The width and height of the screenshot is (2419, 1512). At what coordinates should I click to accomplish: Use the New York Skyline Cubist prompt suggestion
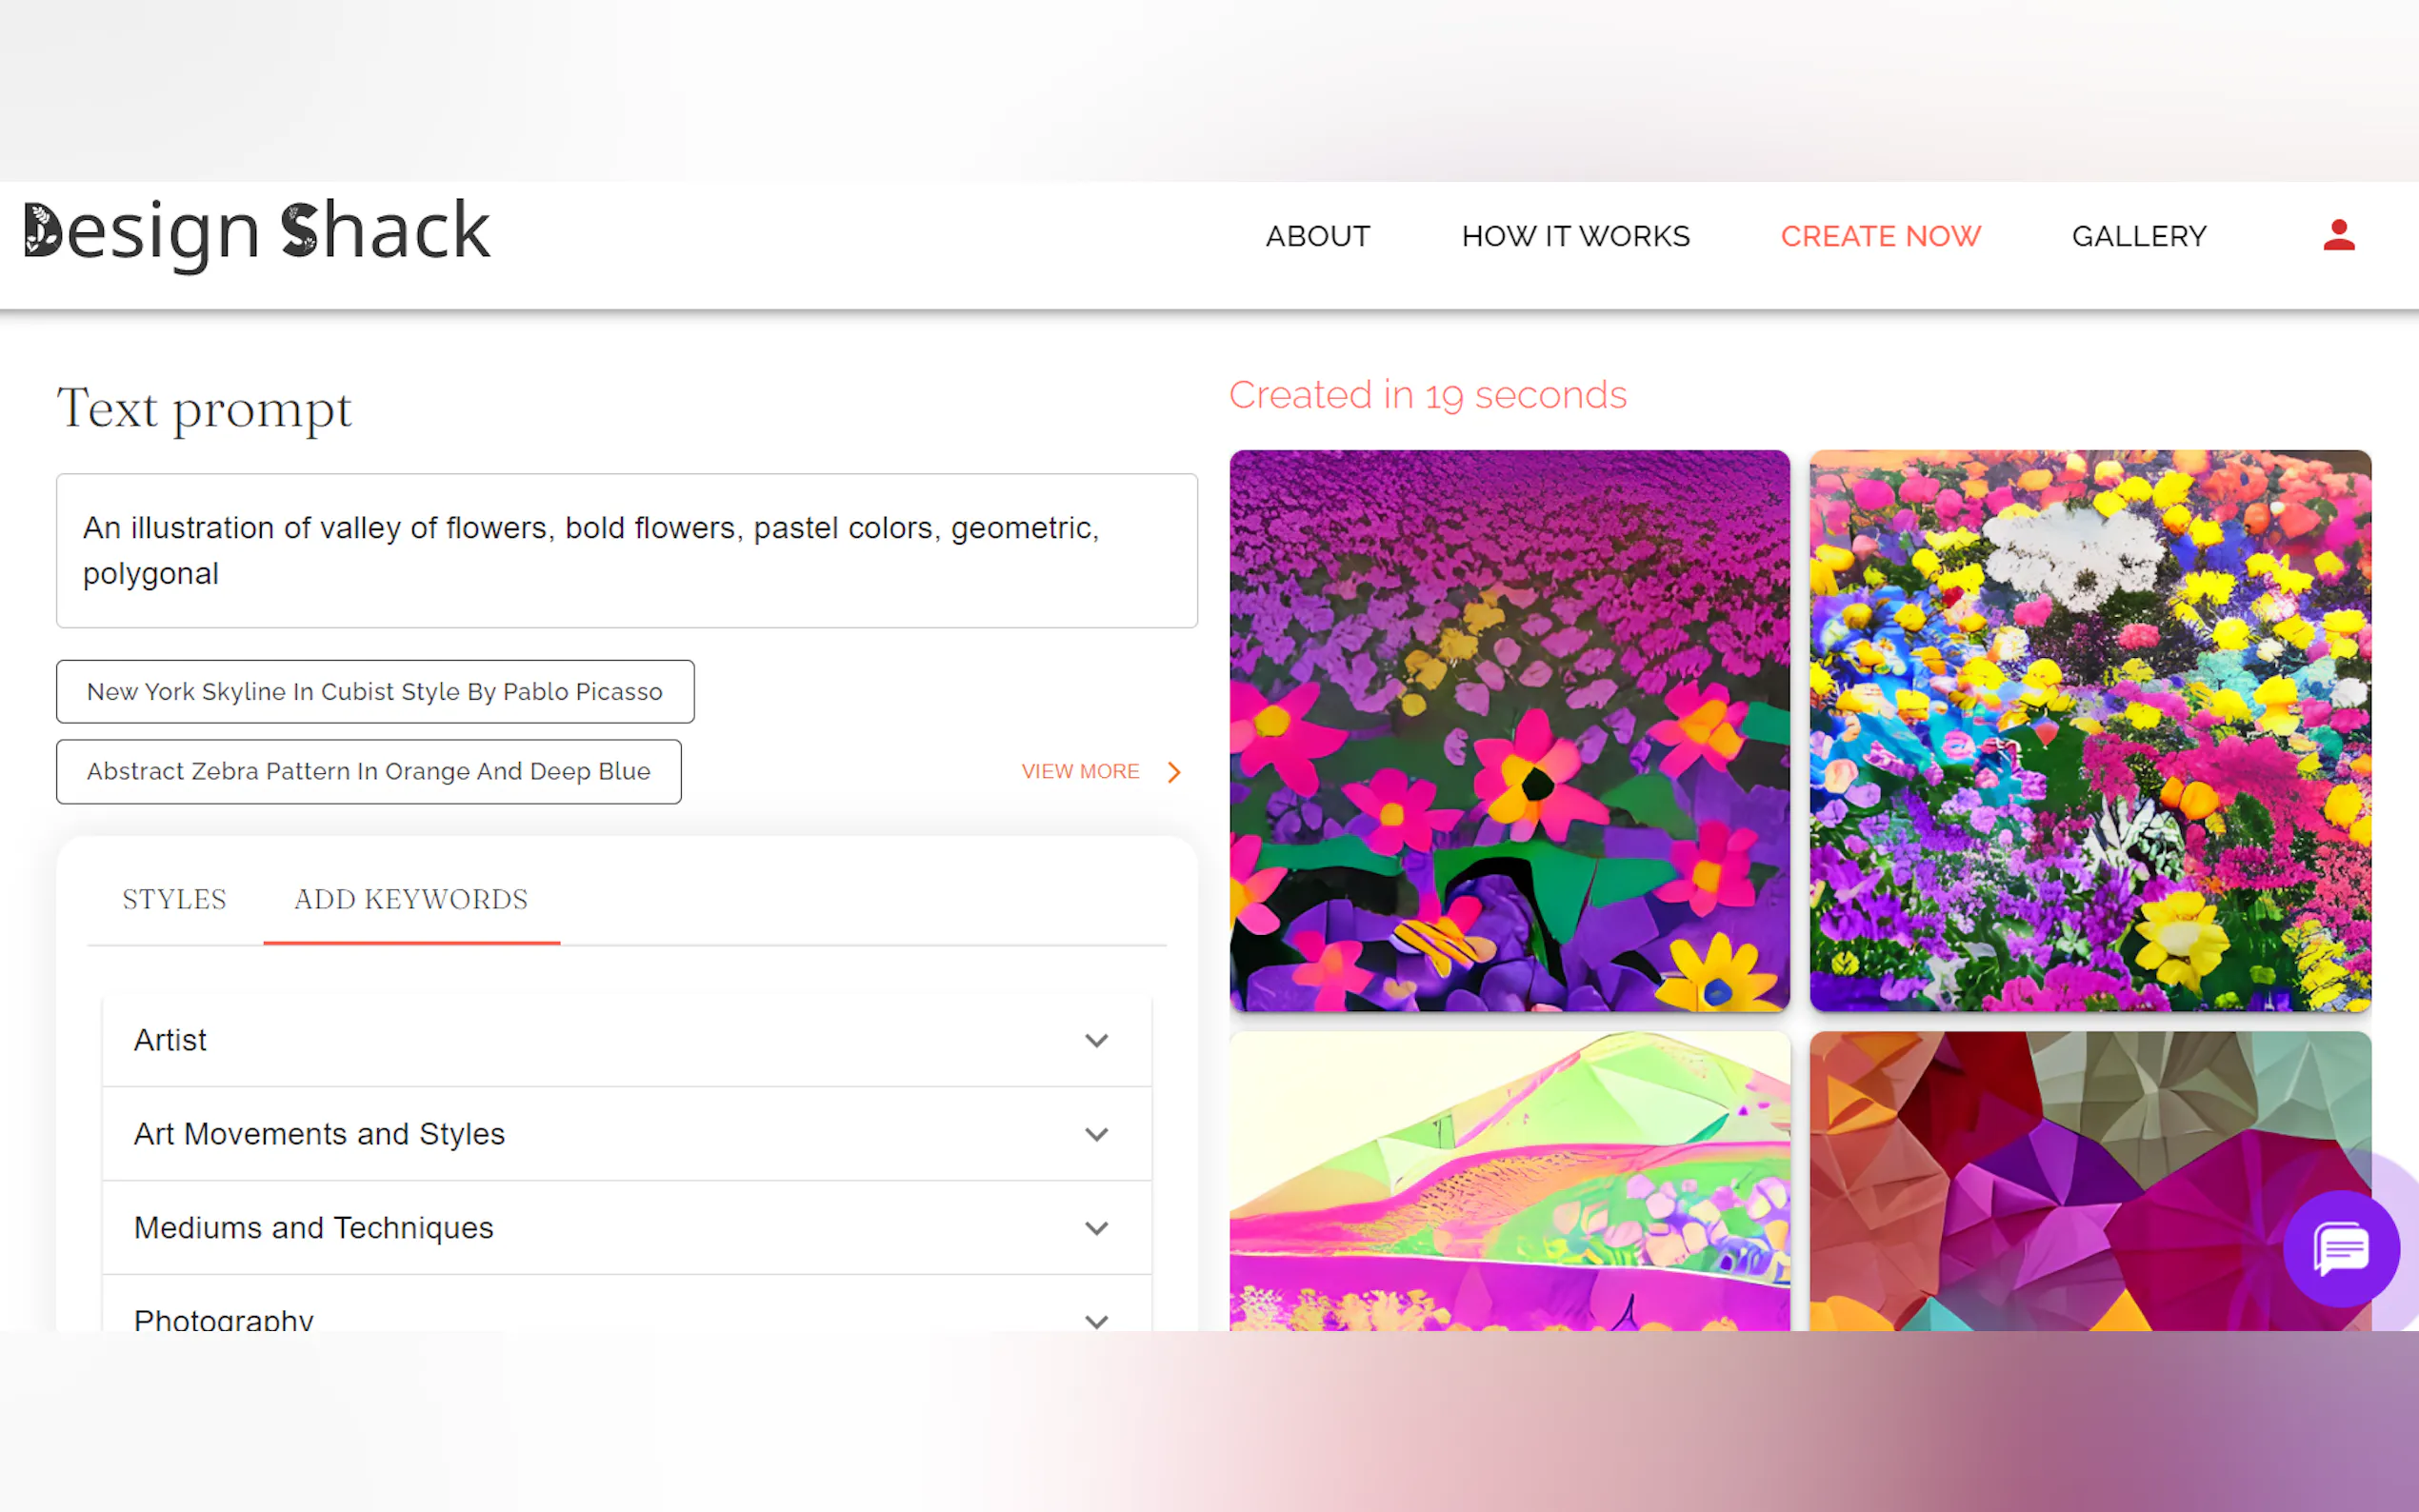click(375, 692)
